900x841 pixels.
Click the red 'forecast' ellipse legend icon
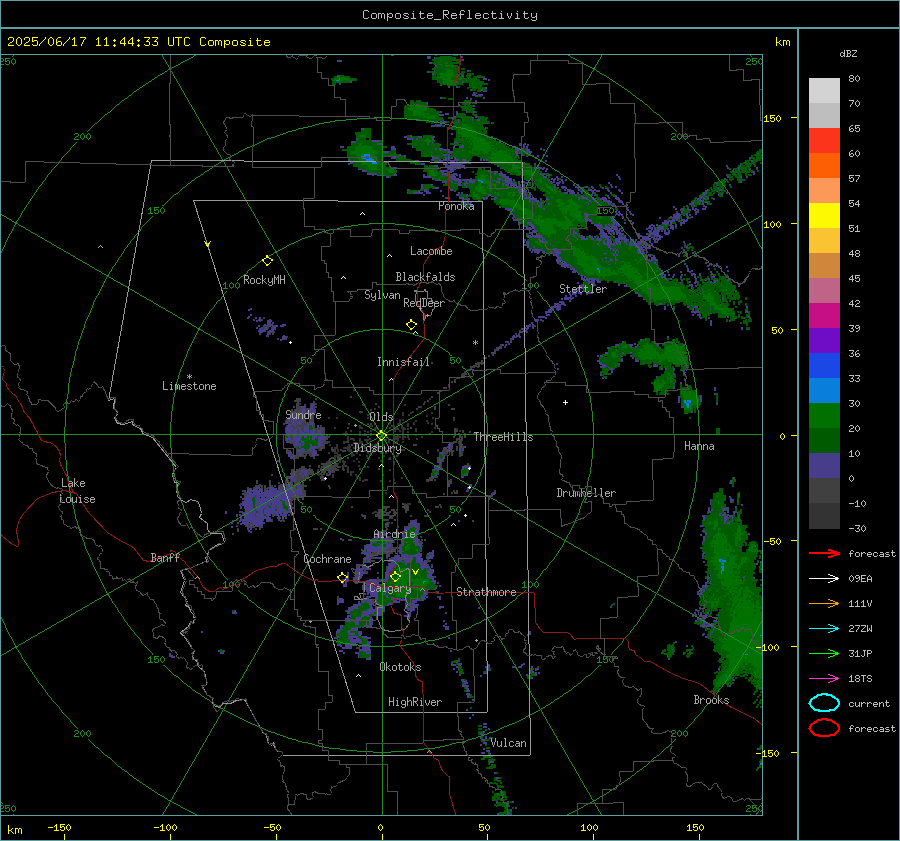point(824,728)
